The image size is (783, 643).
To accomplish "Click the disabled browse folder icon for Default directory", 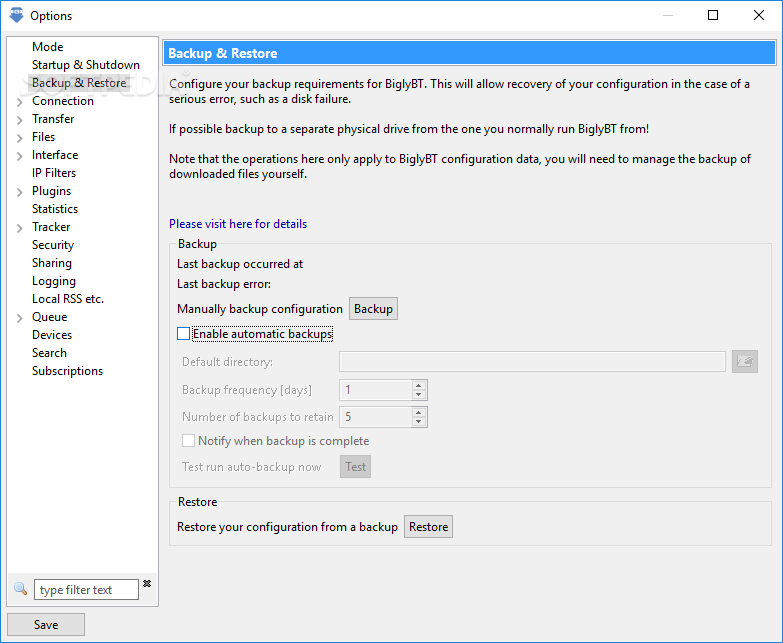I will (x=745, y=361).
